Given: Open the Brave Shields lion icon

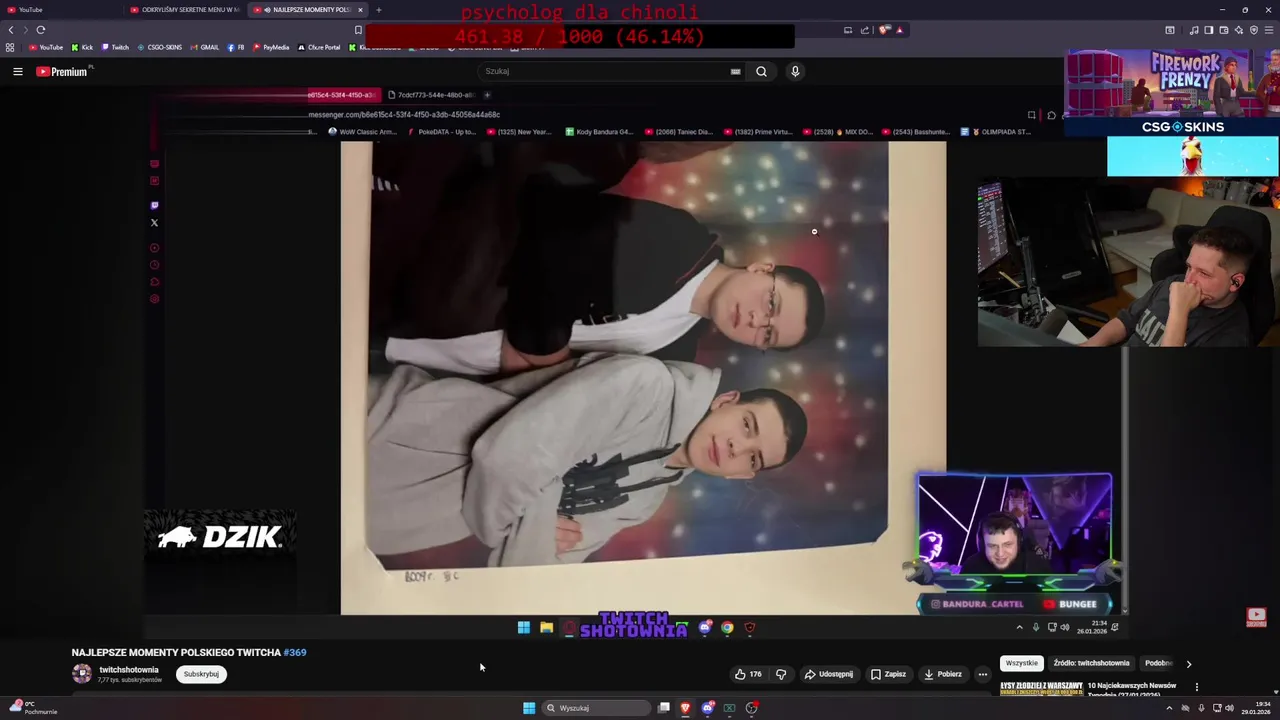Looking at the screenshot, I should pyautogui.click(x=884, y=30).
